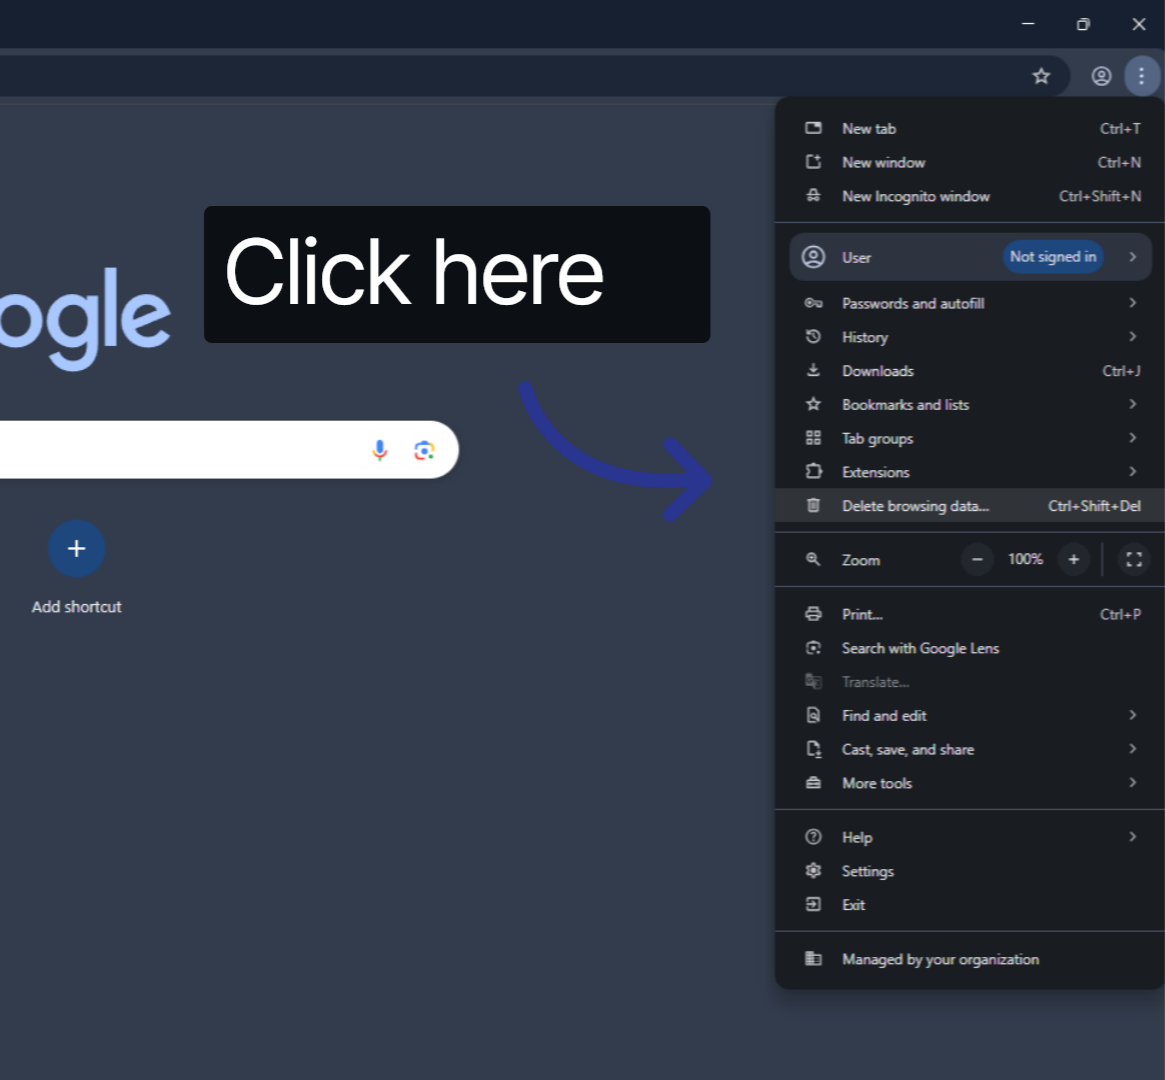The image size is (1165, 1080).
Task: Select Print from the menu
Action: (861, 614)
